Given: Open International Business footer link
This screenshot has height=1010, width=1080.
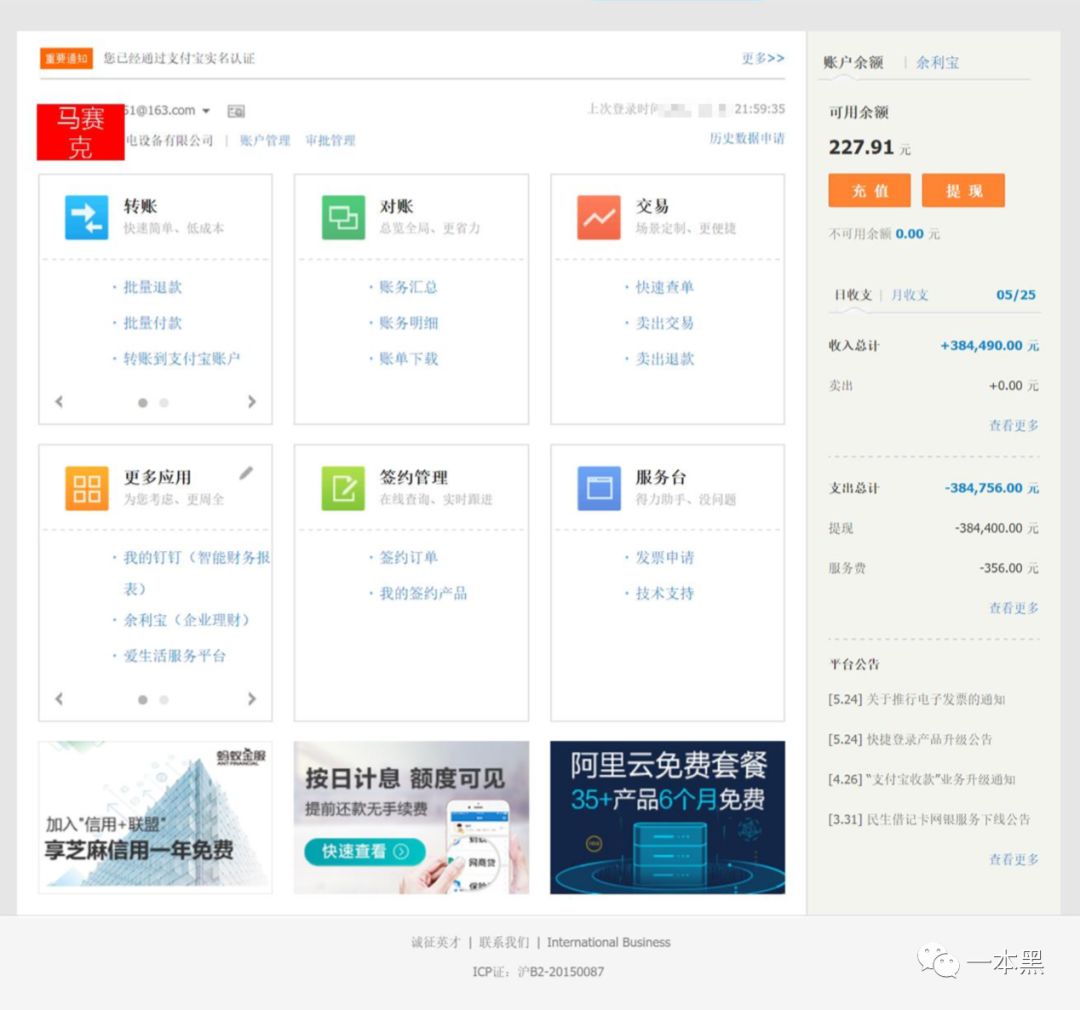Looking at the screenshot, I should pos(609,942).
